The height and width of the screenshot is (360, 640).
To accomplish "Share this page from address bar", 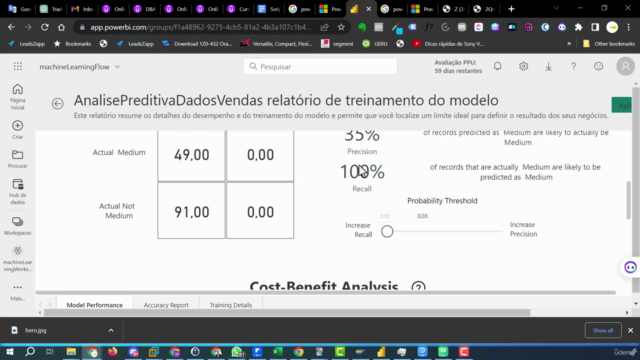I will point(324,27).
